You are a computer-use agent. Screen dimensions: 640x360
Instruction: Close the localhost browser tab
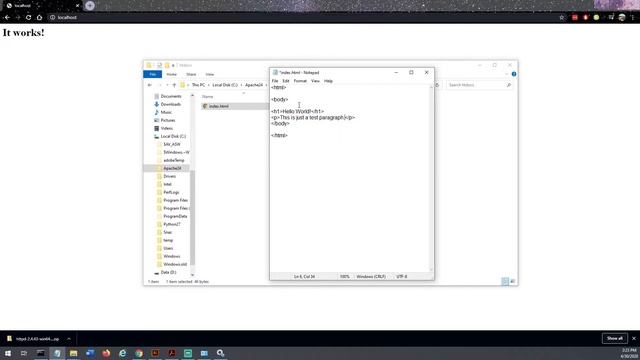tap(77, 6)
